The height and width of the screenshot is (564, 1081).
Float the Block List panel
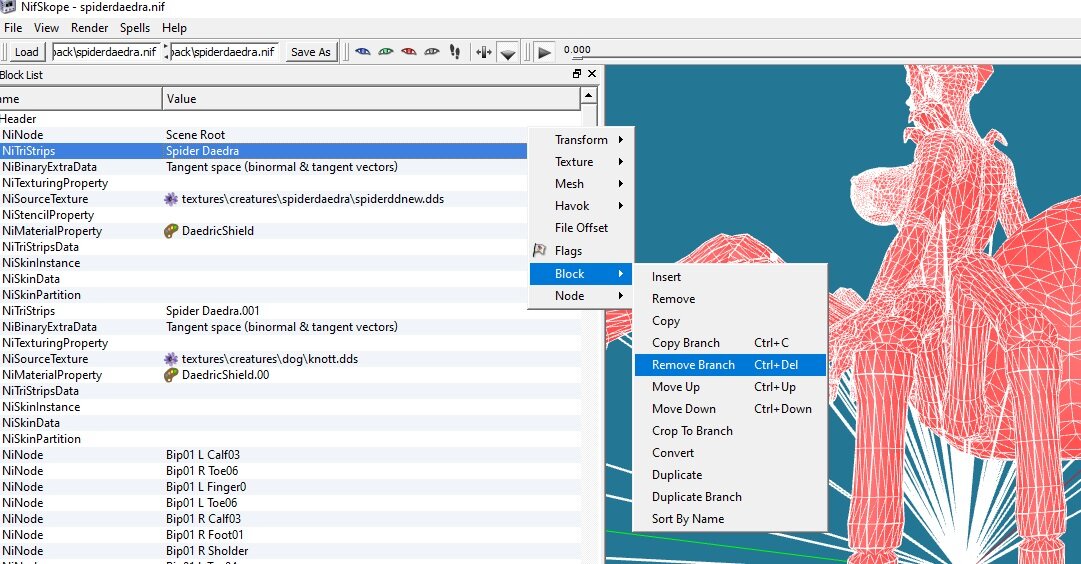pyautogui.click(x=577, y=74)
